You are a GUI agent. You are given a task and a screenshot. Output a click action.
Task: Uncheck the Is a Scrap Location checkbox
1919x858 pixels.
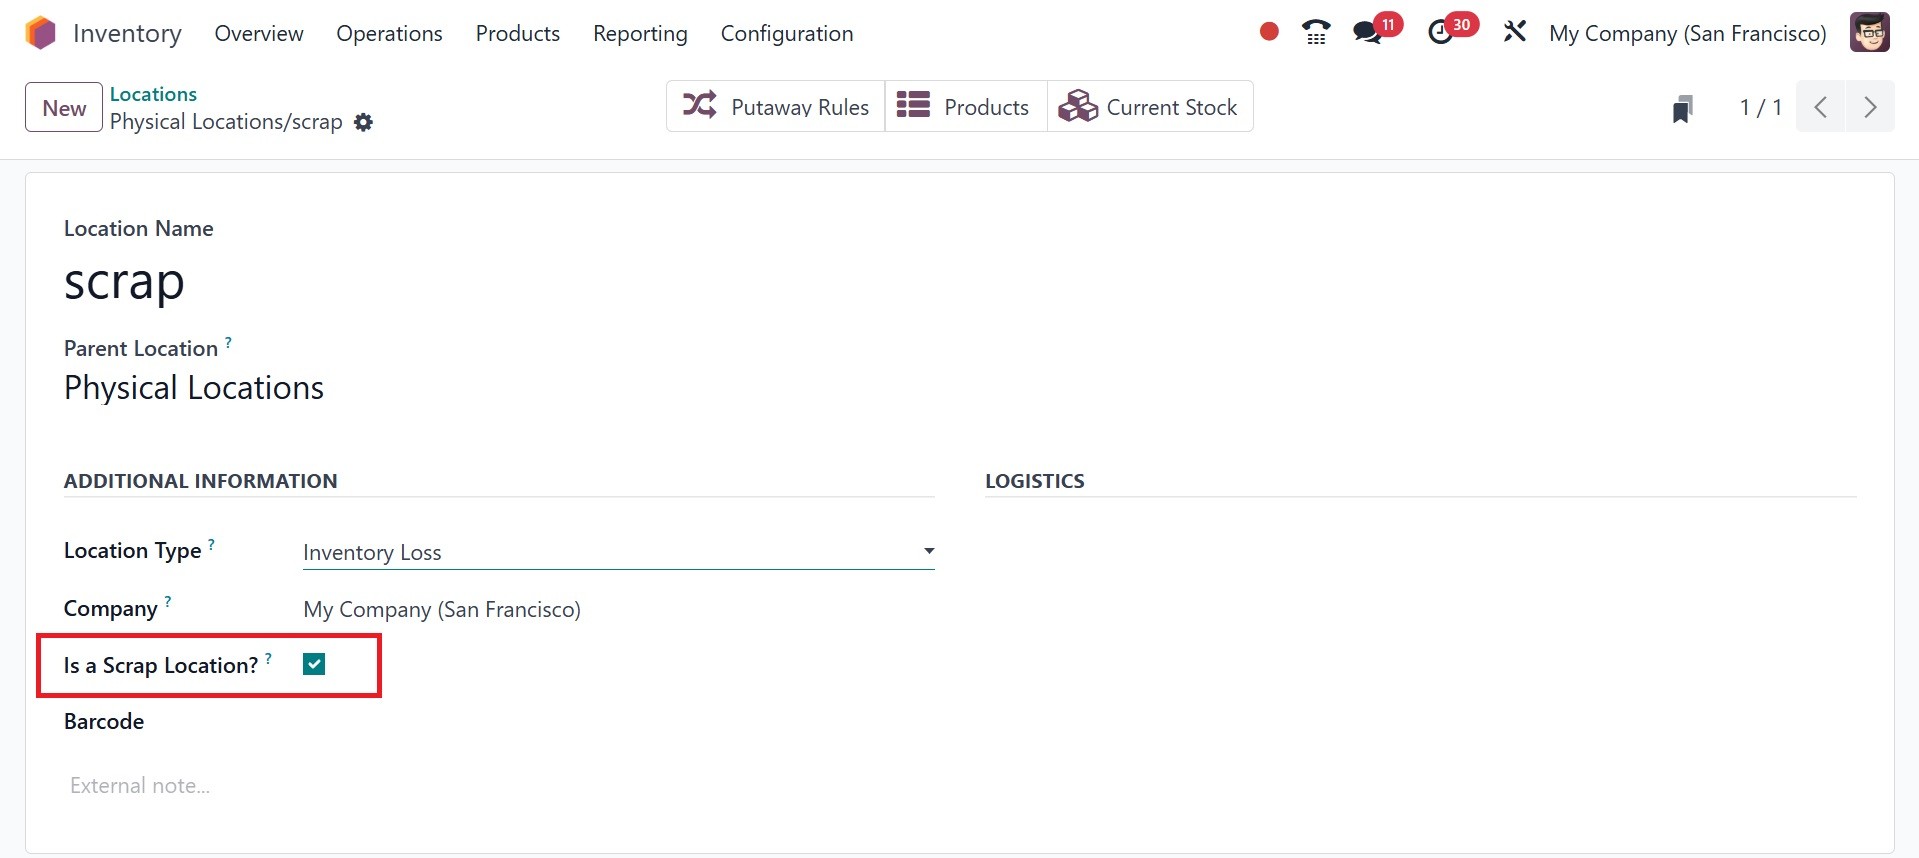314,665
